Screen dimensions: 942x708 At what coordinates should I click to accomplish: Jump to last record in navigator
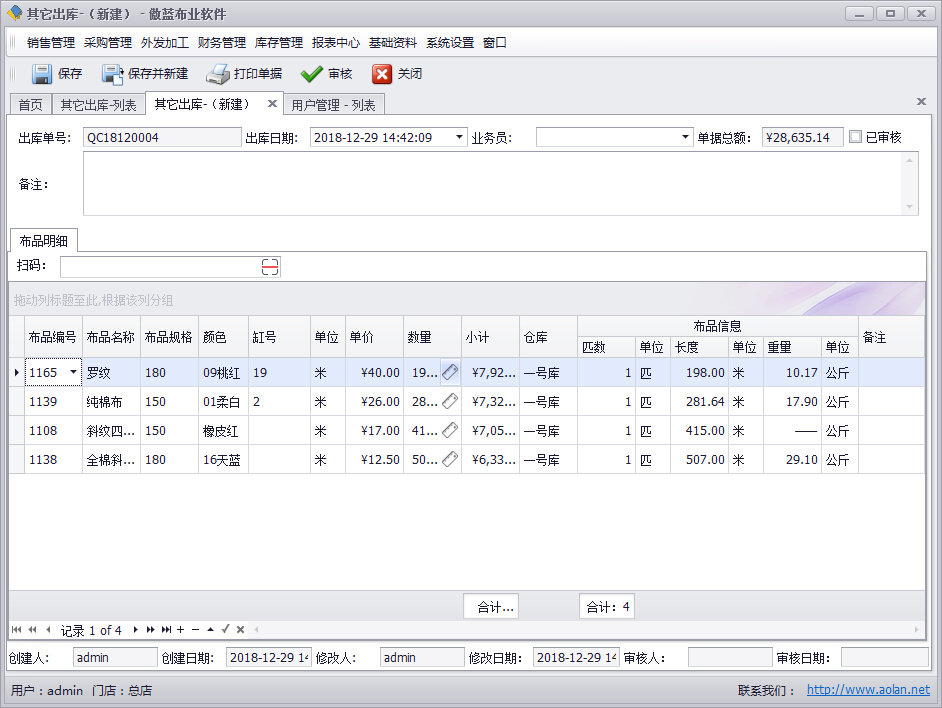166,629
